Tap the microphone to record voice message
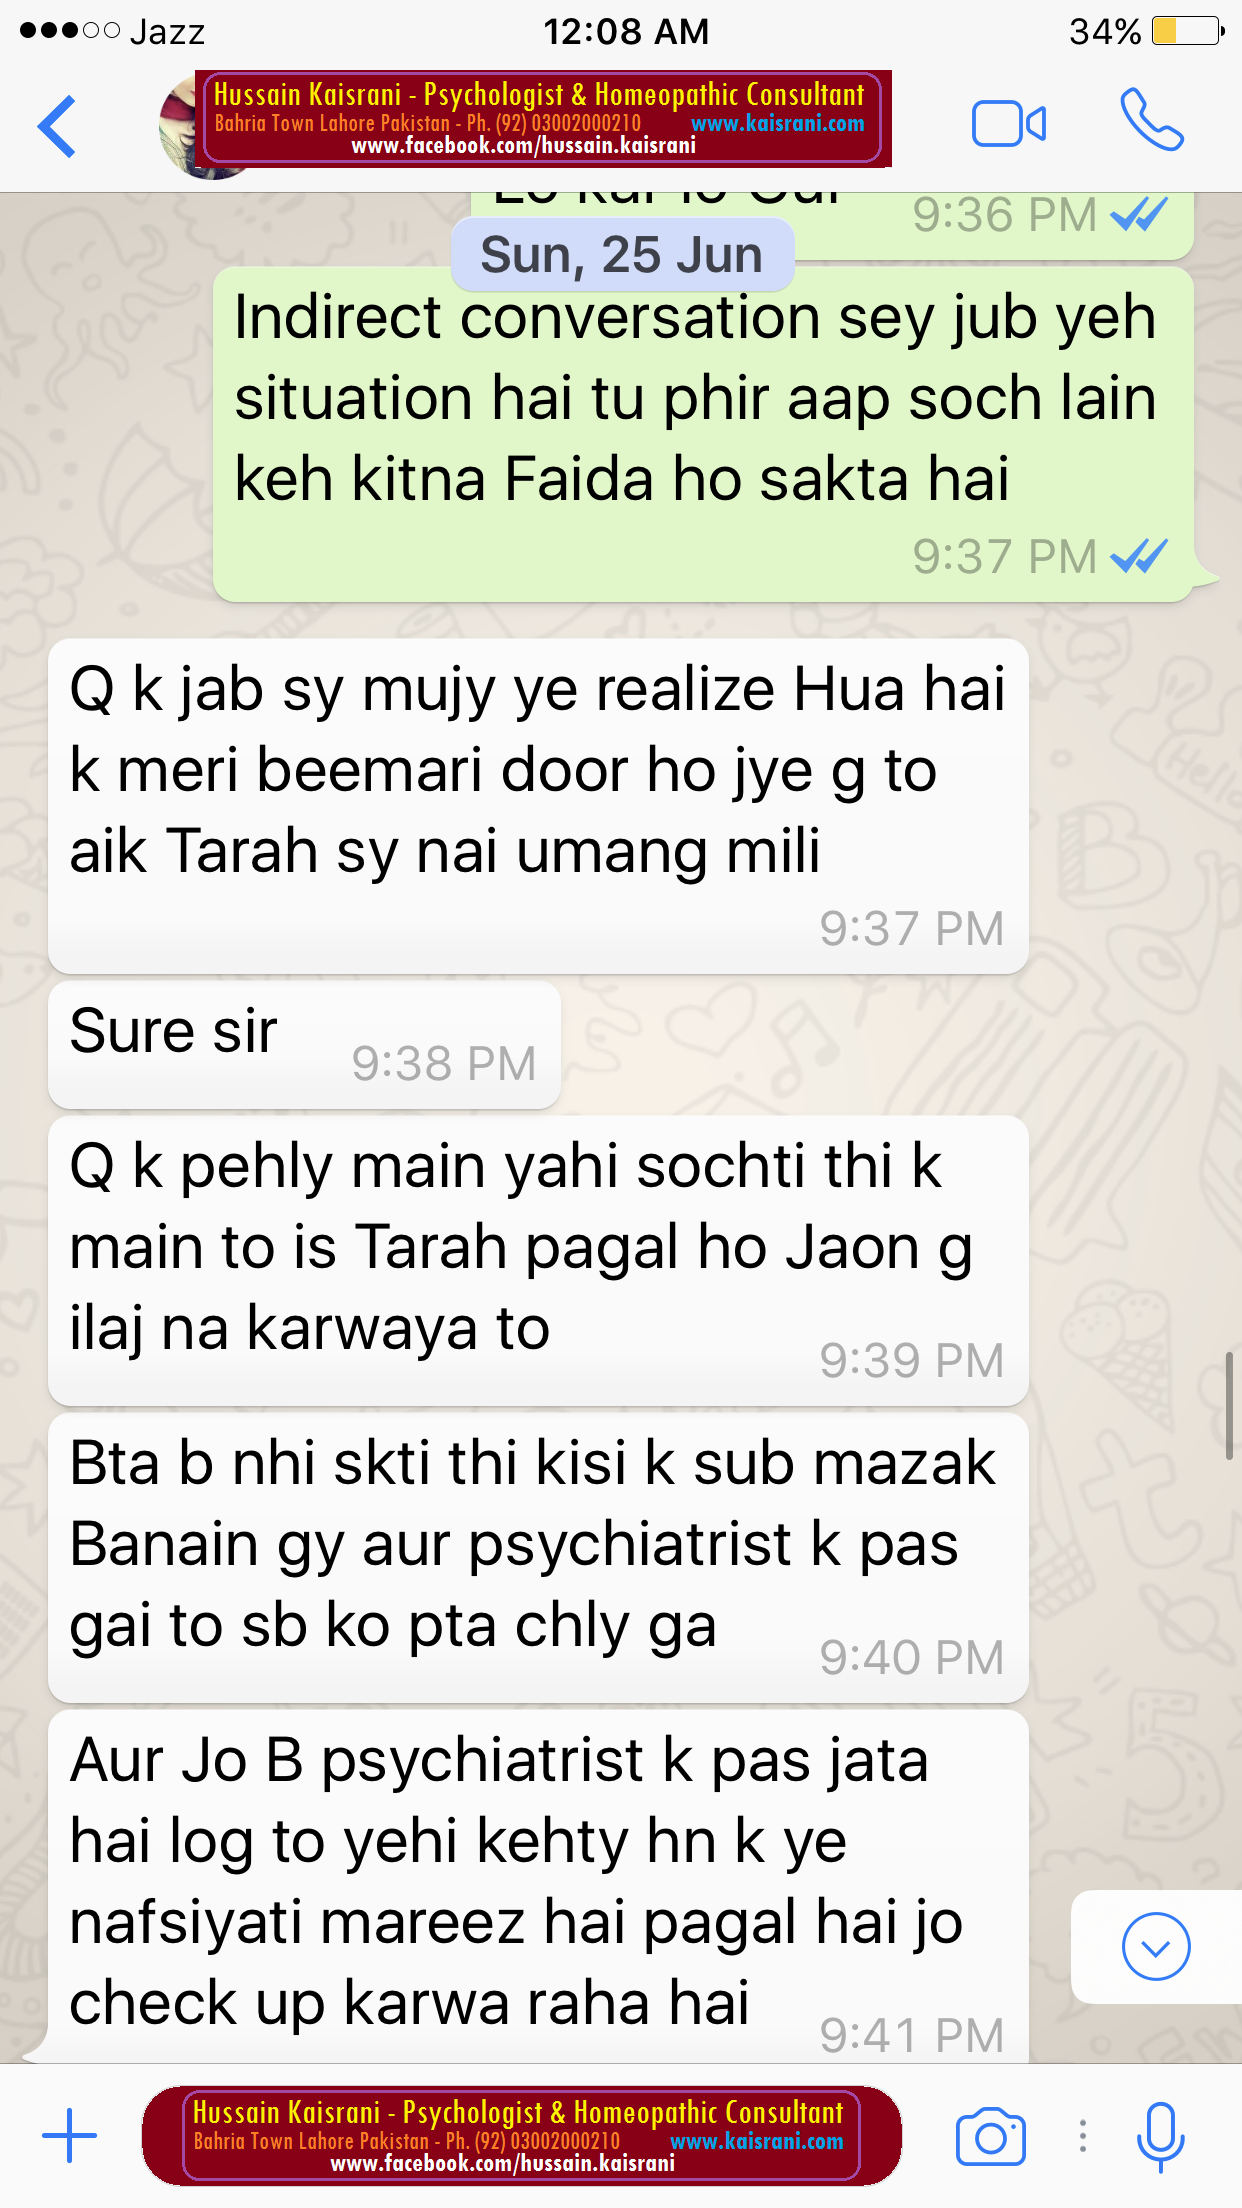 pos(1161,2137)
